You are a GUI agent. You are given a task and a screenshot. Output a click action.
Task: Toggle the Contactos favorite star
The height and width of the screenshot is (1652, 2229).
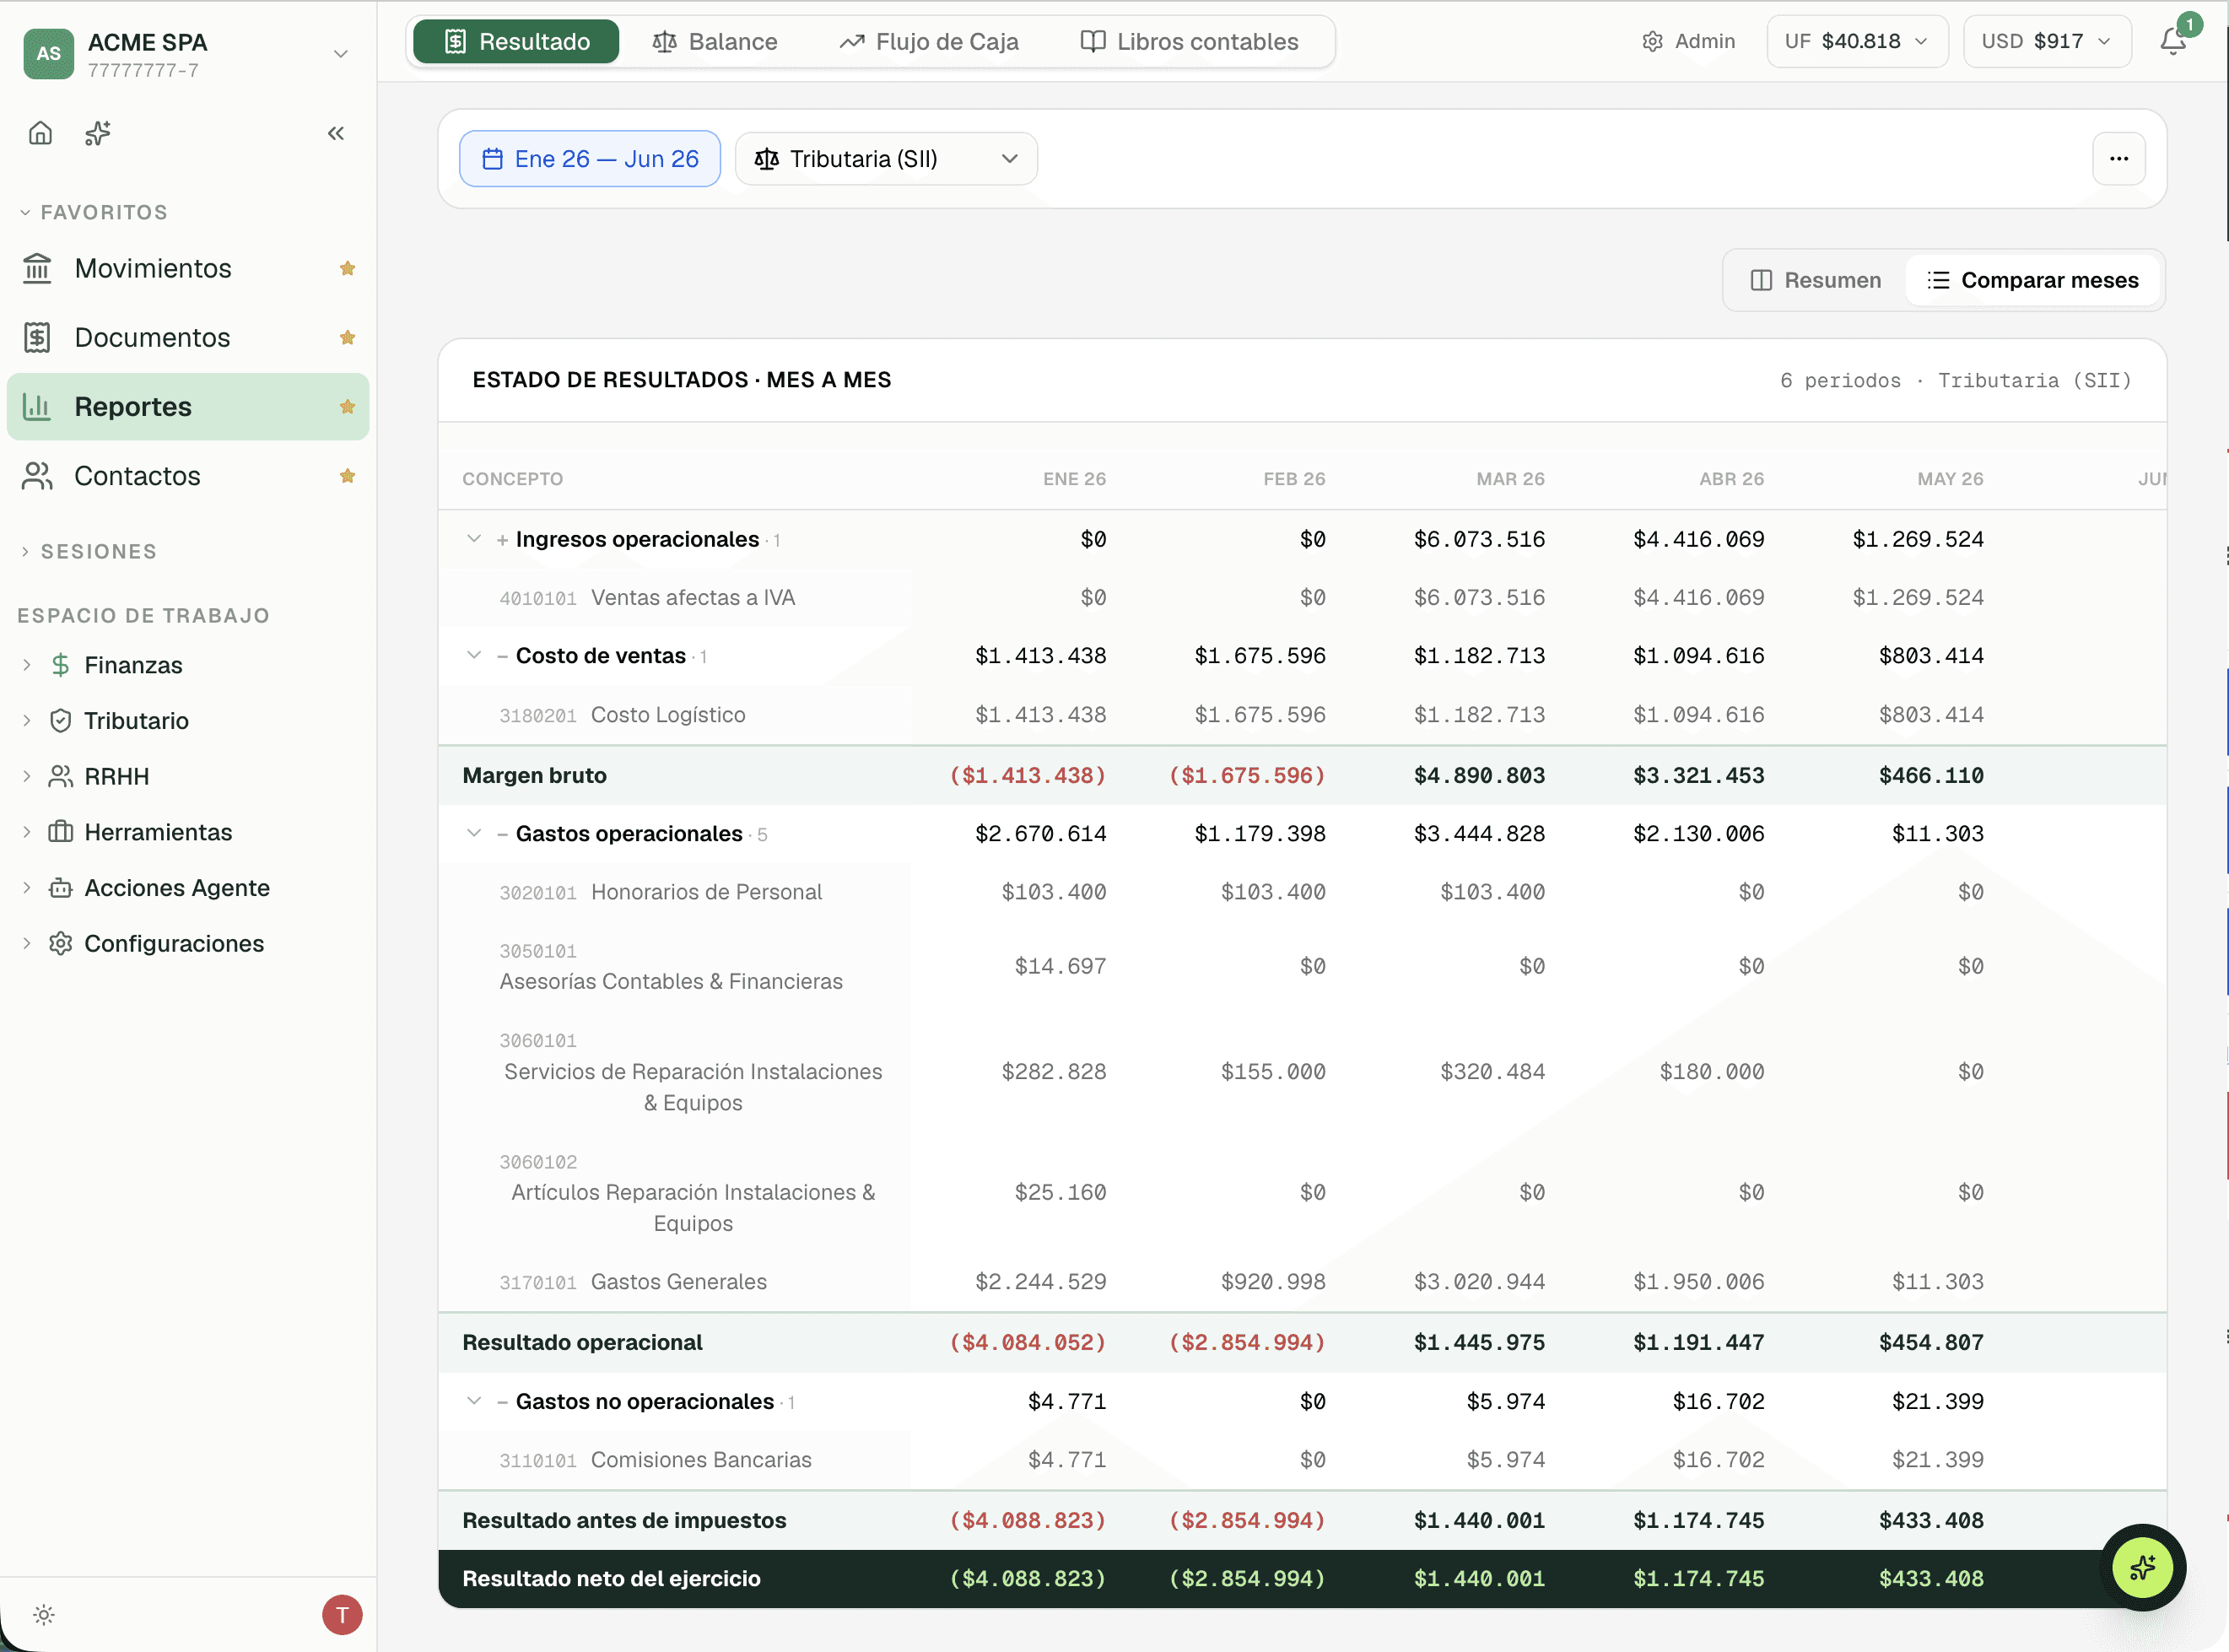click(347, 476)
